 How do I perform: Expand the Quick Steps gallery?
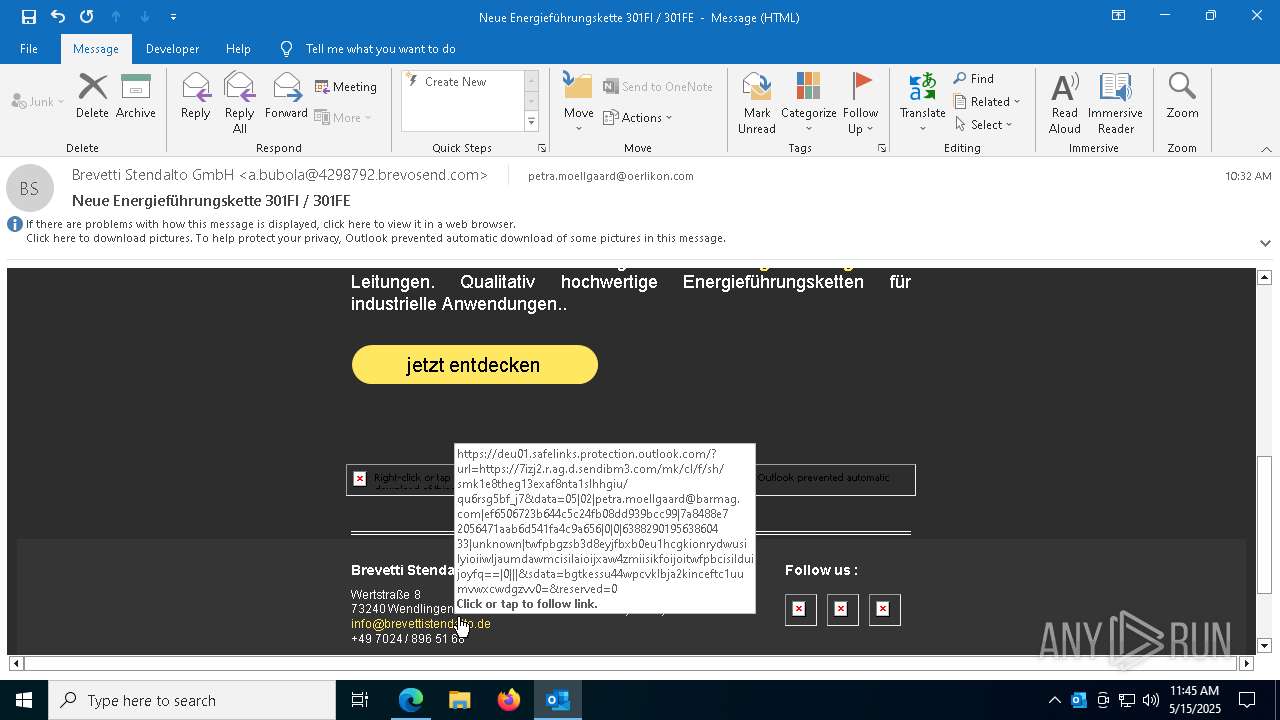[x=531, y=122]
